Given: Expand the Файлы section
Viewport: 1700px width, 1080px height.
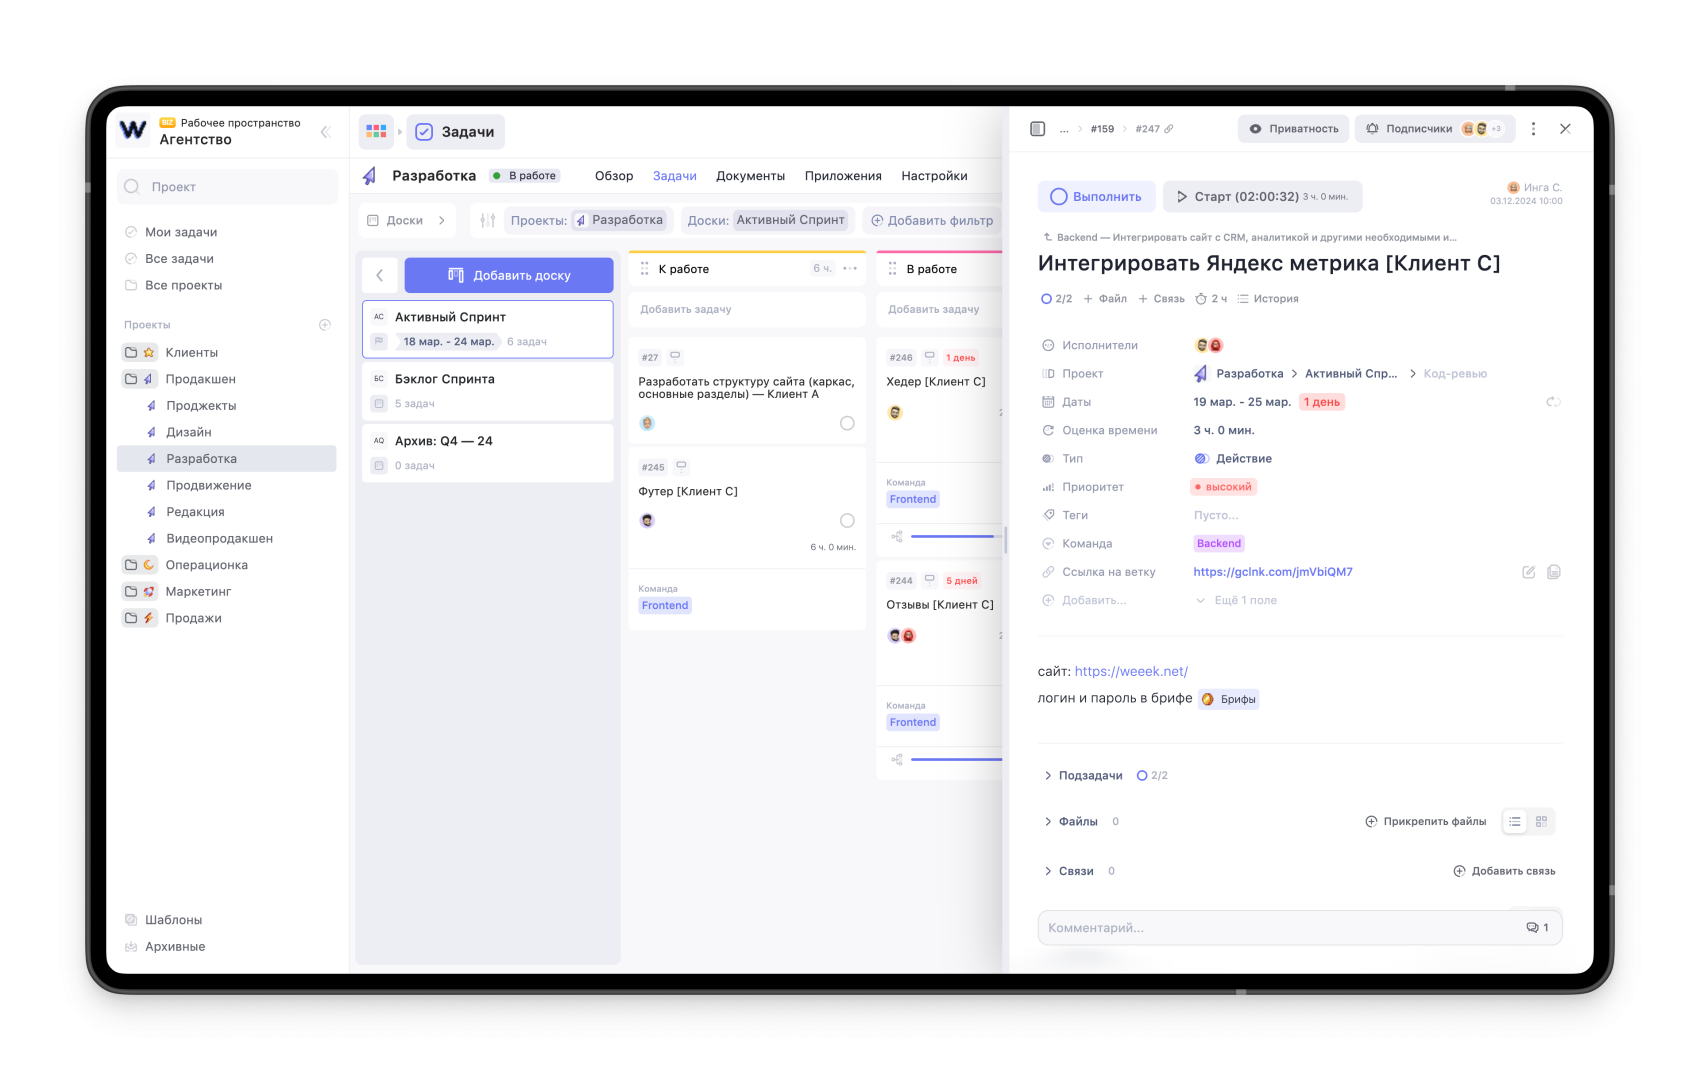Looking at the screenshot, I should (x=1048, y=822).
